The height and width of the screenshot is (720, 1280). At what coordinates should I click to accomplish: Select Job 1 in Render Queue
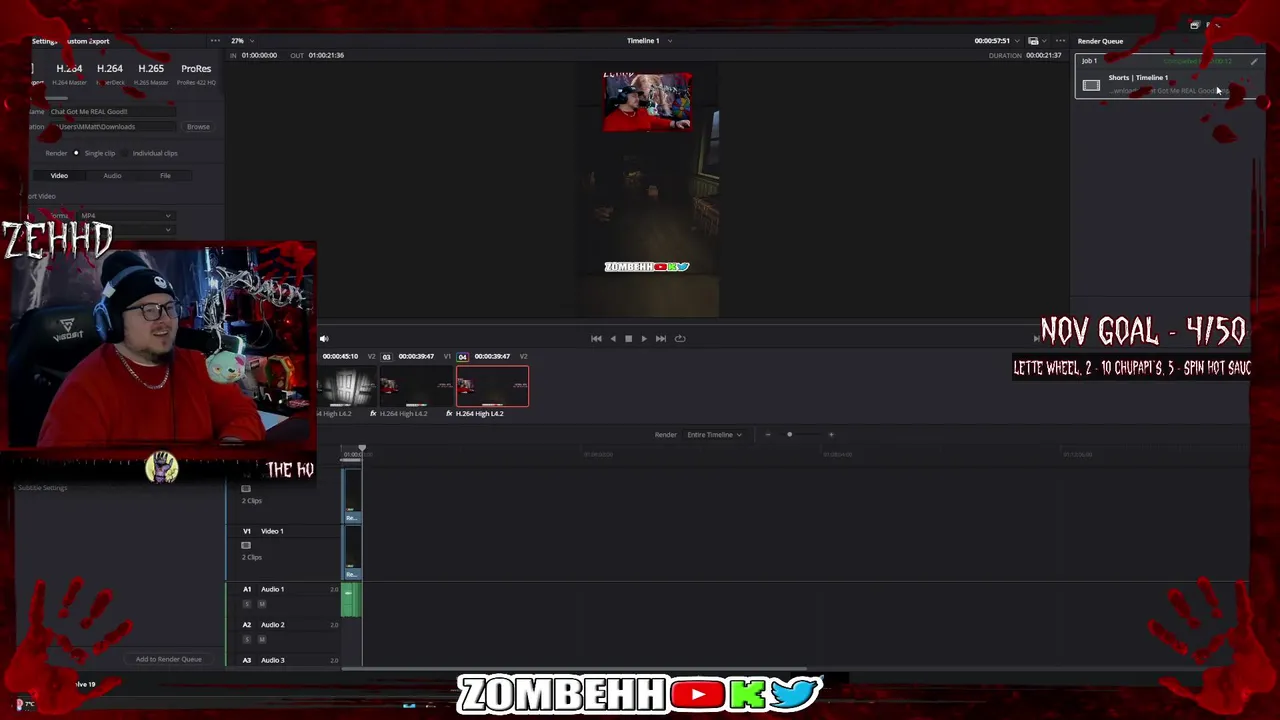coord(1166,77)
